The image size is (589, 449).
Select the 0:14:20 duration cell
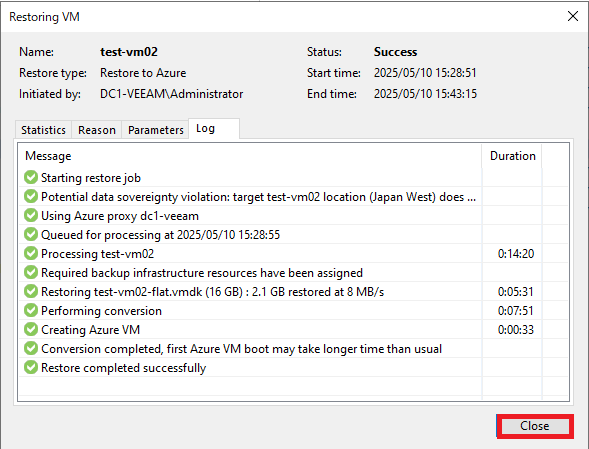pyautogui.click(x=515, y=254)
